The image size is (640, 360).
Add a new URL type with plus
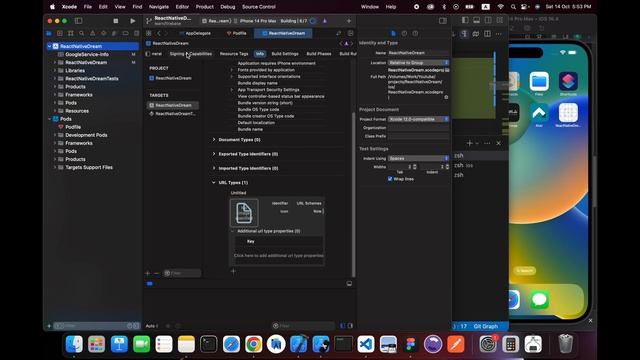233,271
